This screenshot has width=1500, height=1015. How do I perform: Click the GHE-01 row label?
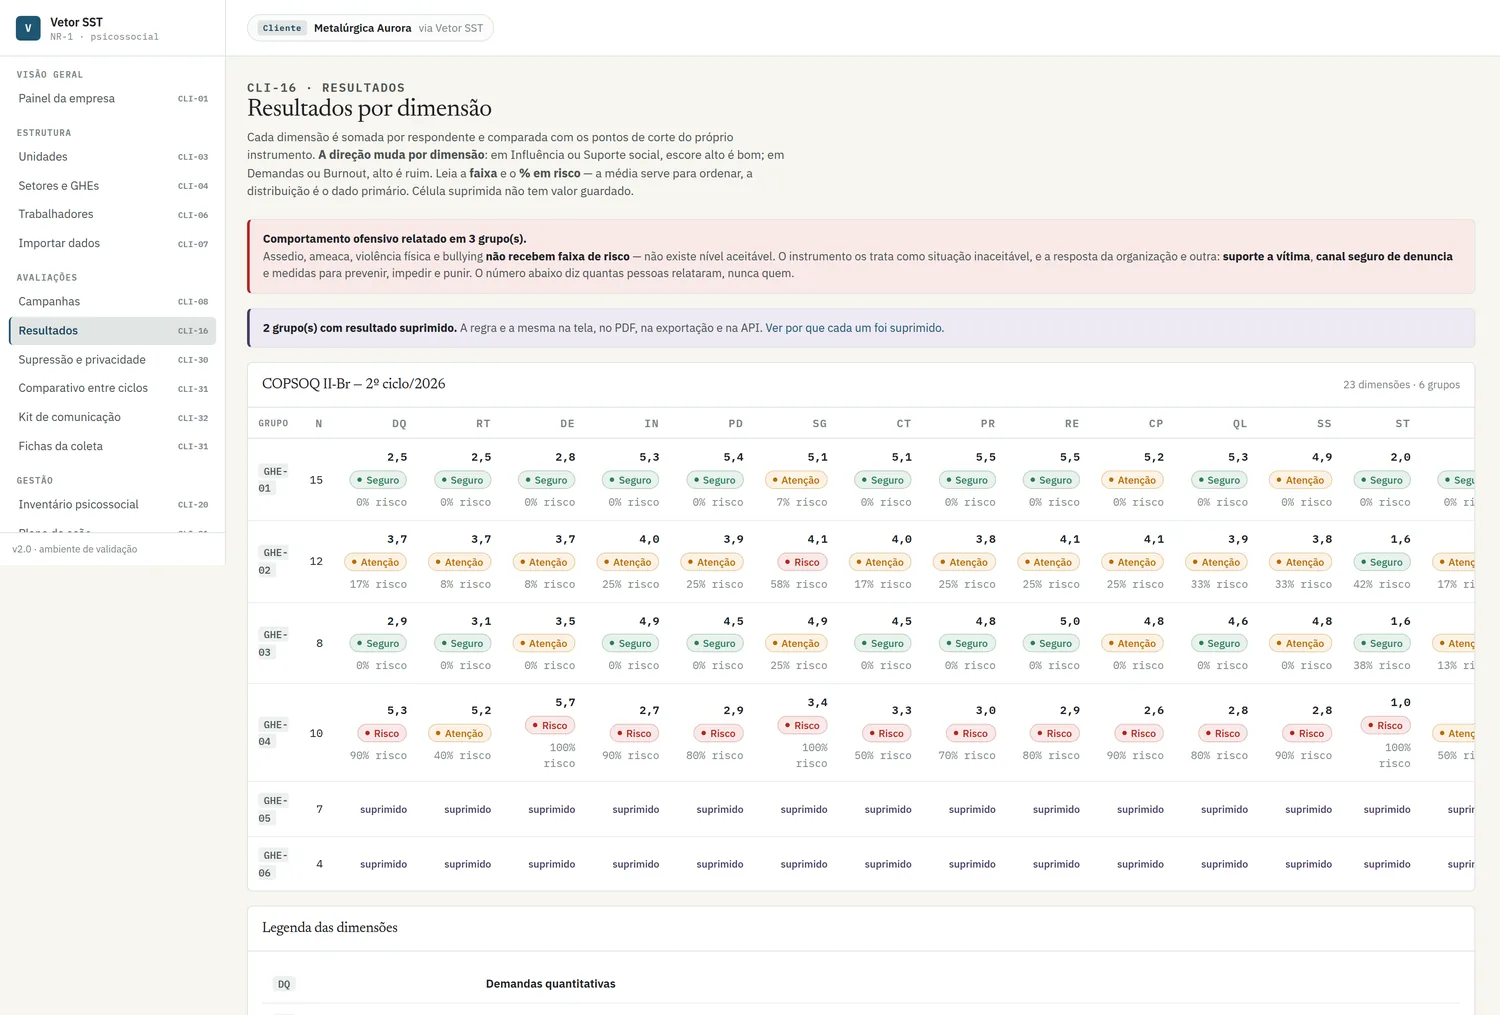click(275, 480)
